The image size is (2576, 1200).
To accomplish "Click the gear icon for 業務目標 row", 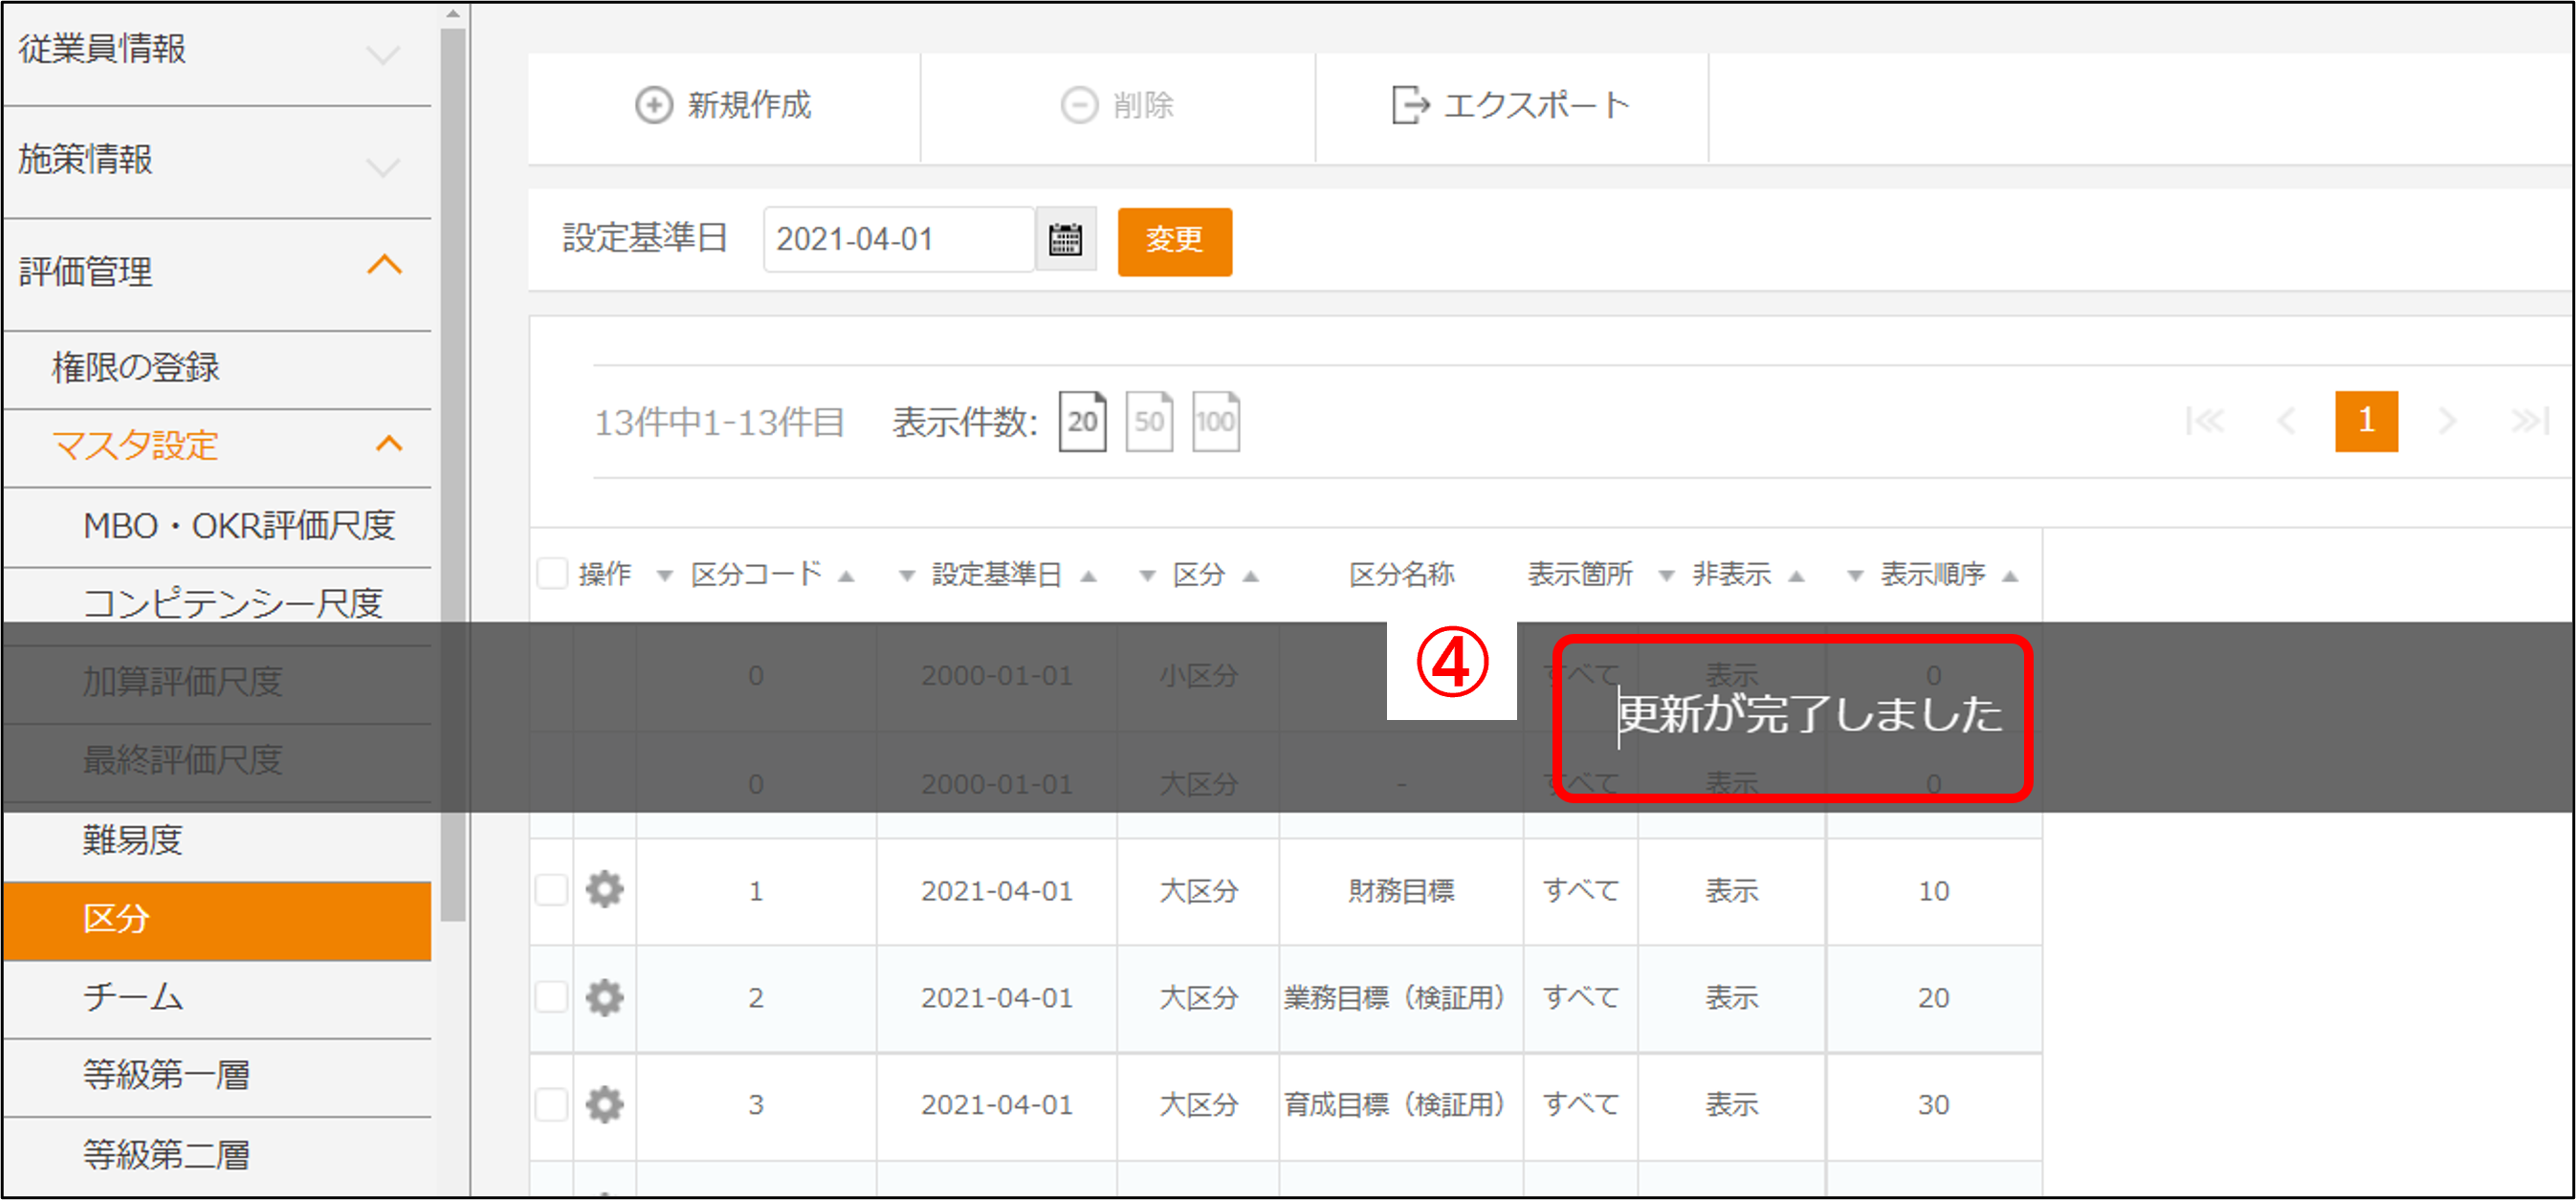I will click(605, 997).
